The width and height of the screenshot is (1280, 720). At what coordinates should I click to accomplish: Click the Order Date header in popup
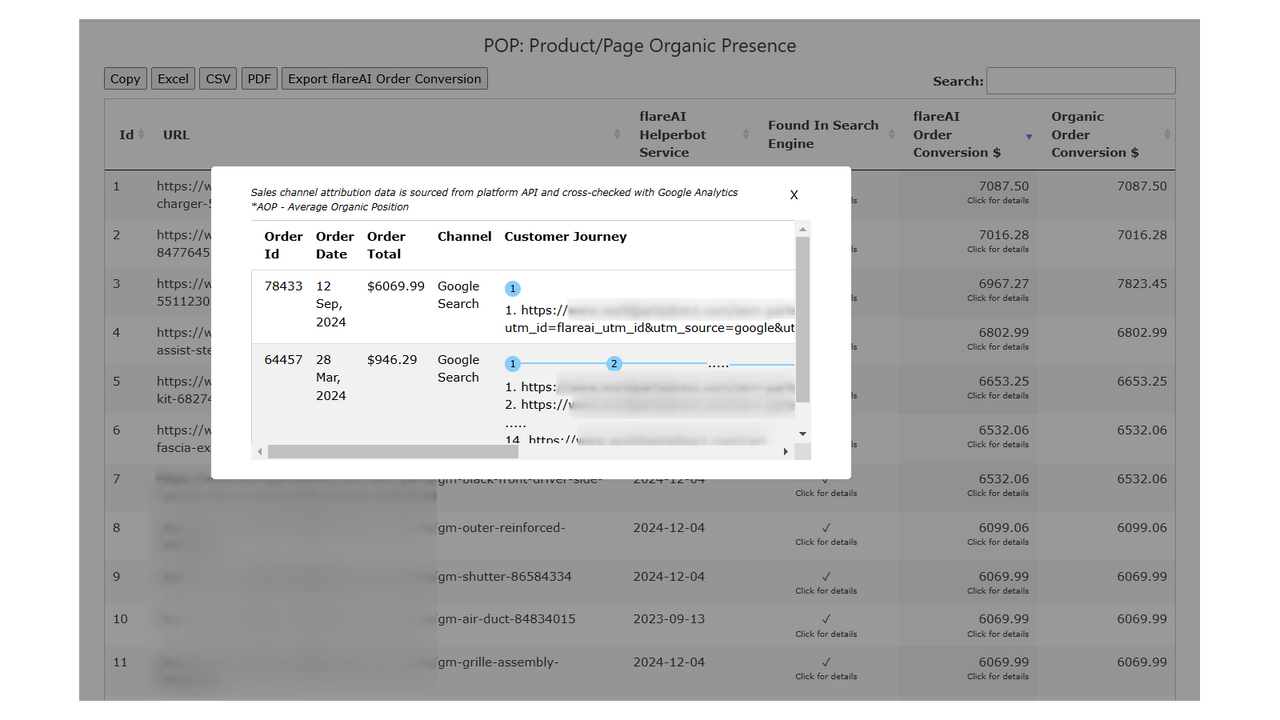(x=335, y=246)
